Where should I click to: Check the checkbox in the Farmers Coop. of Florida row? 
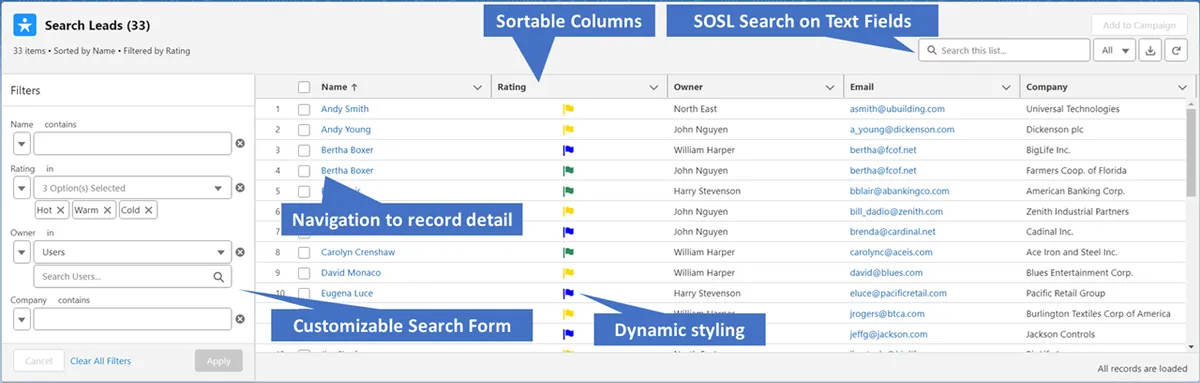click(x=304, y=171)
